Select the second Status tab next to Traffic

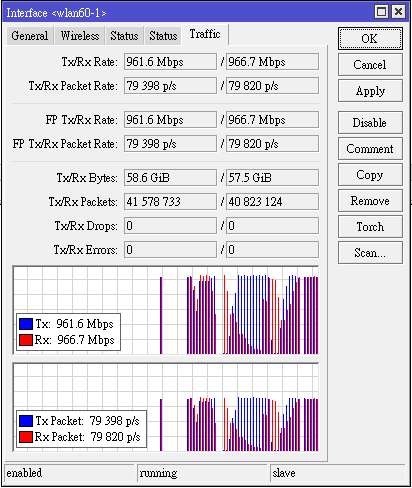(x=163, y=36)
